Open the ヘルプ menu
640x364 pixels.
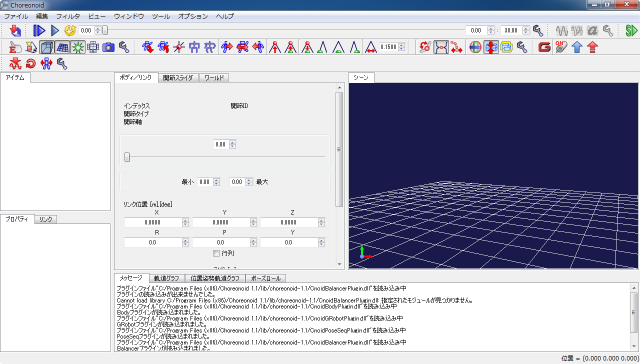(x=224, y=16)
